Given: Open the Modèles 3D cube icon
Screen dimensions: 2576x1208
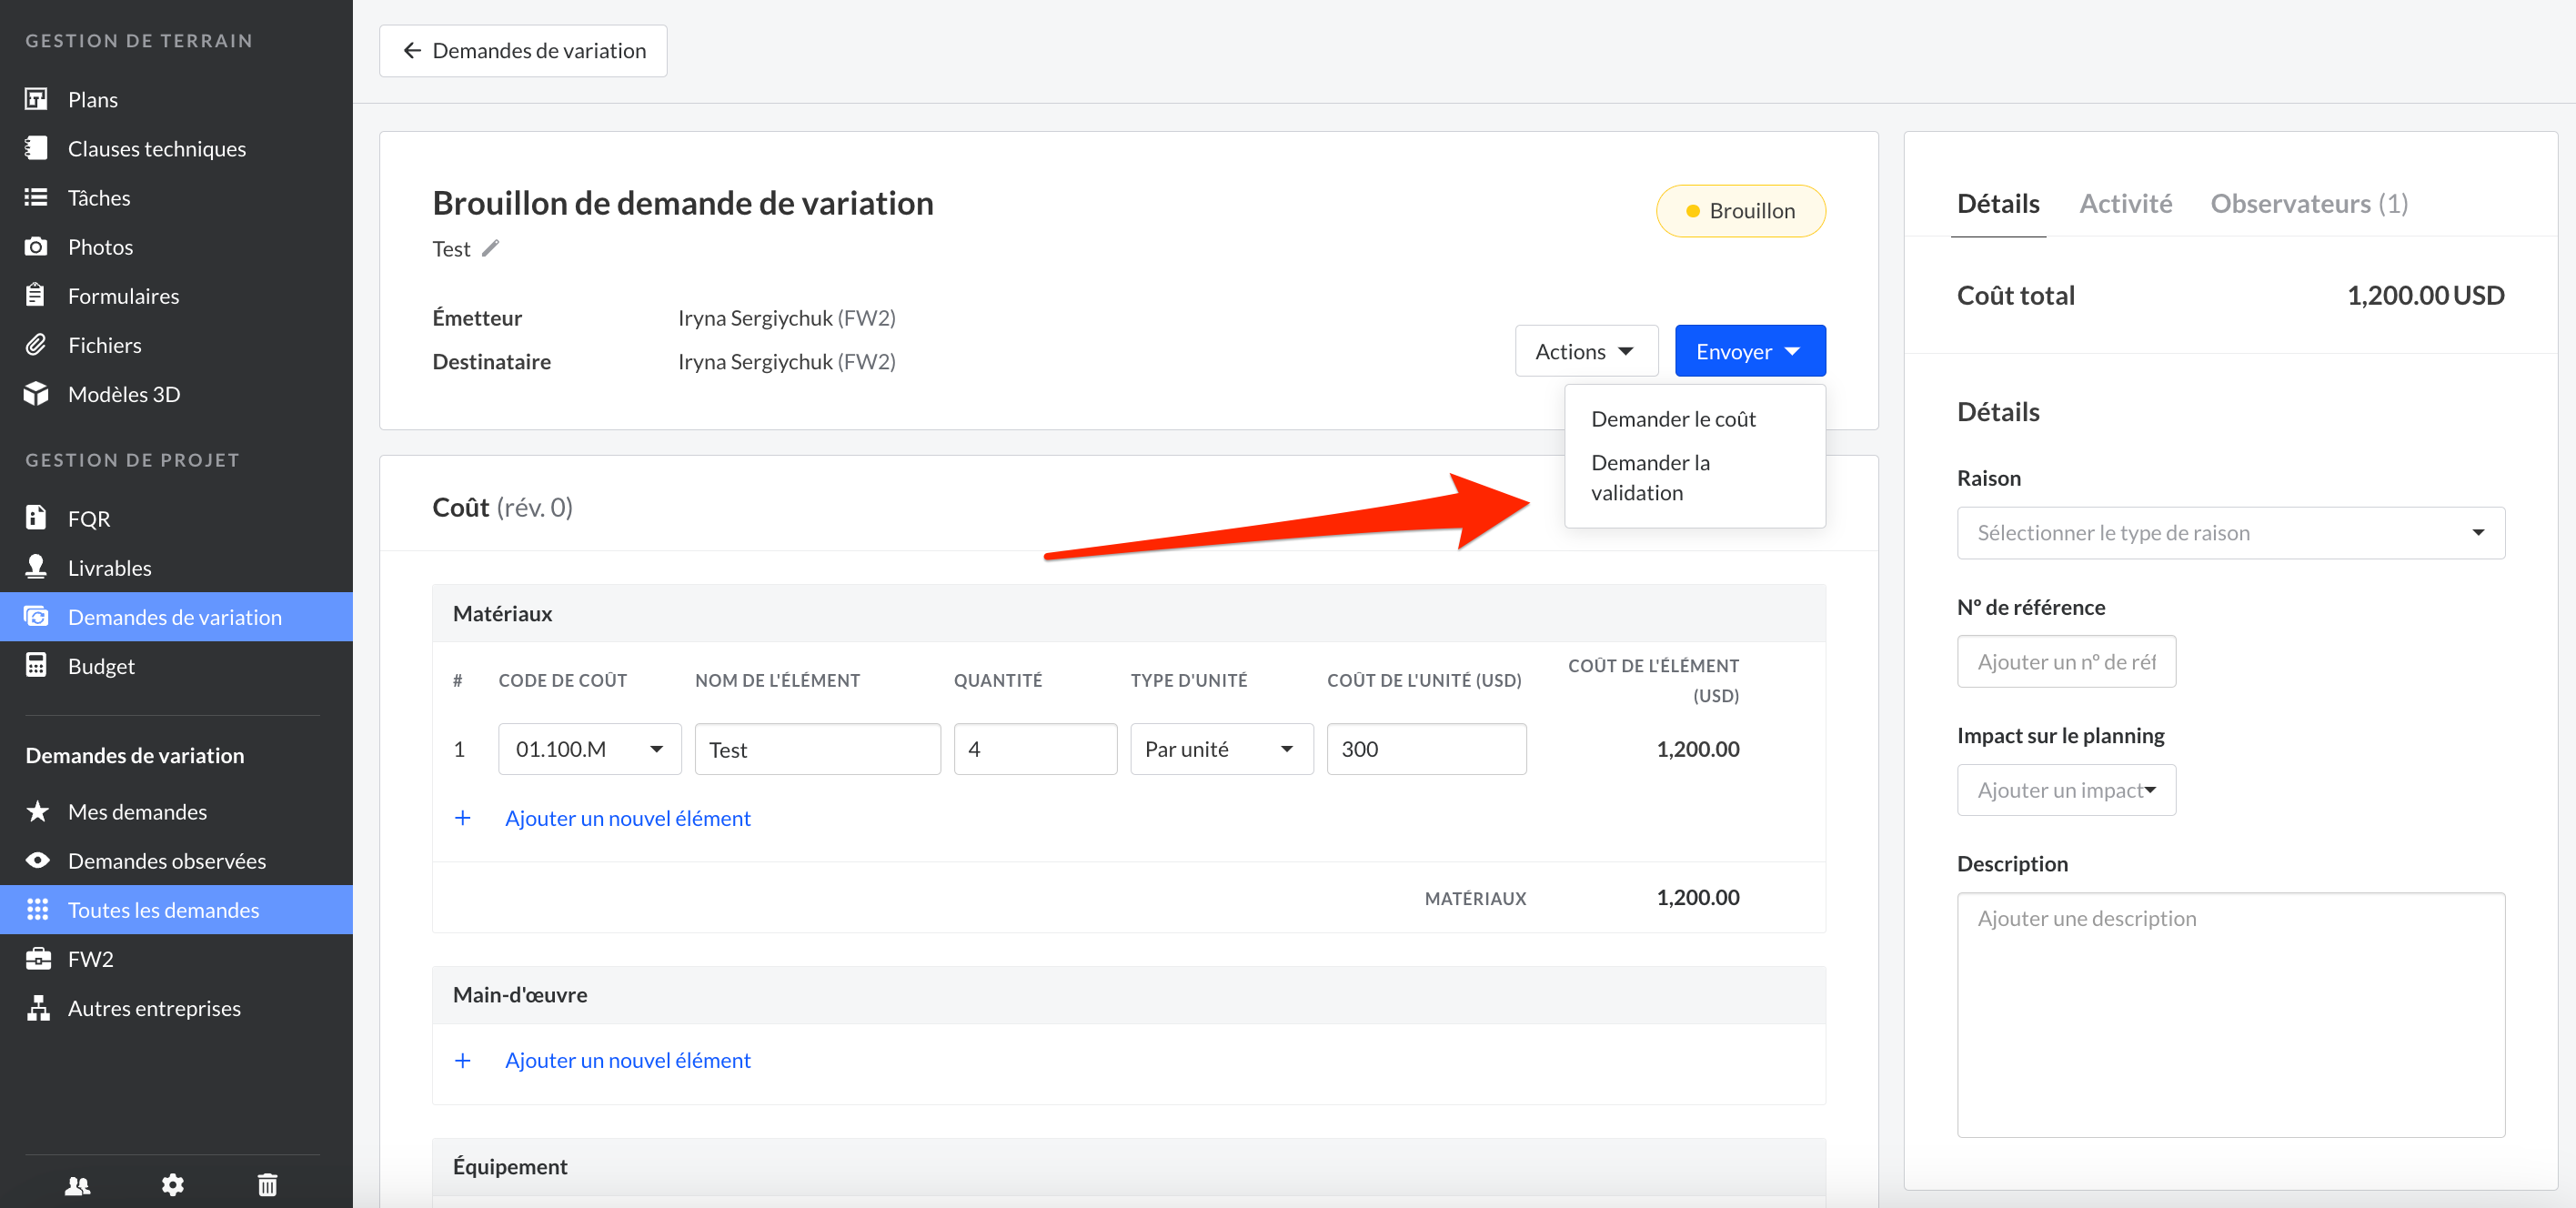Looking at the screenshot, I should point(36,394).
